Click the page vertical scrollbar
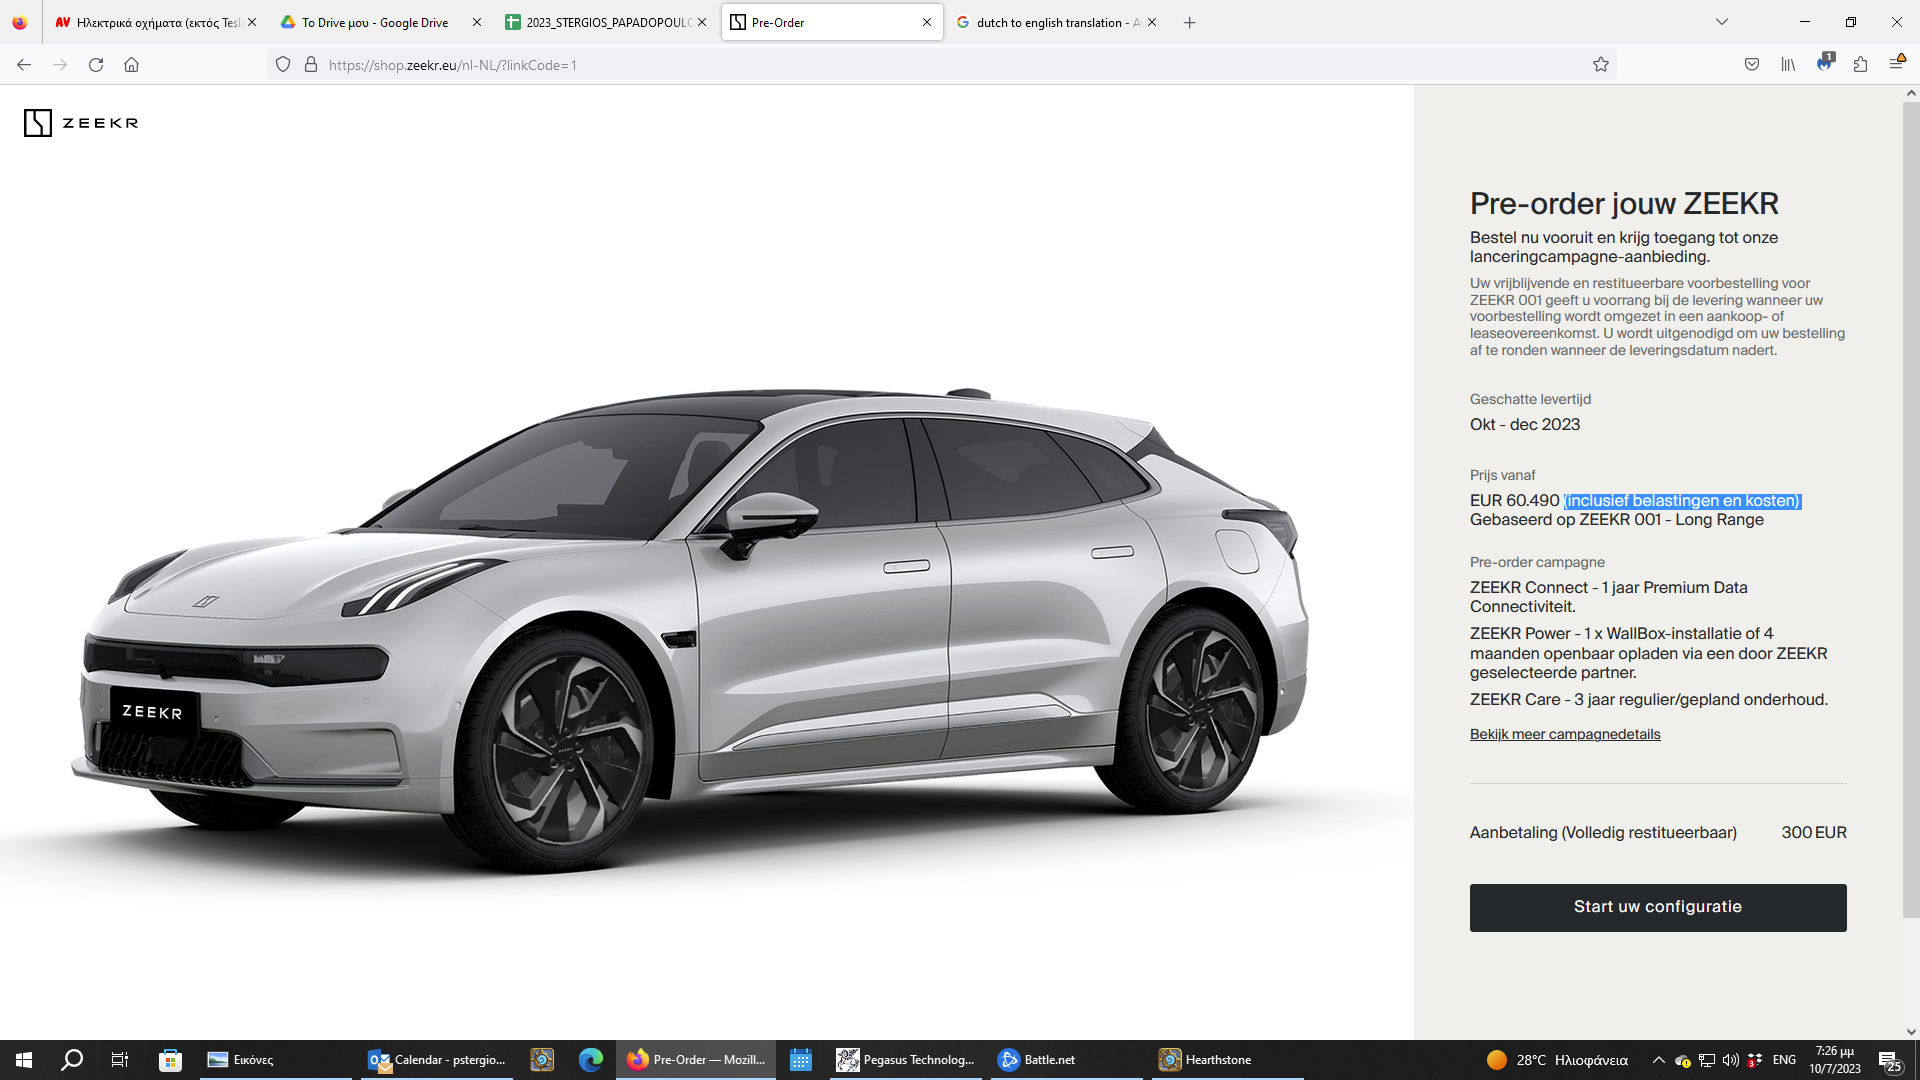 (1910, 500)
